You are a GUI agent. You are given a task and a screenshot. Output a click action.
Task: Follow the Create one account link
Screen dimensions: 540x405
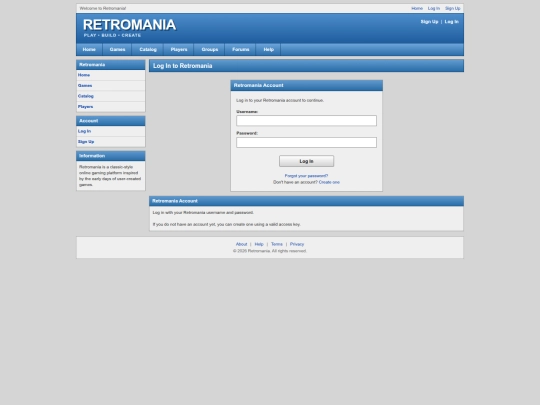[x=329, y=182]
